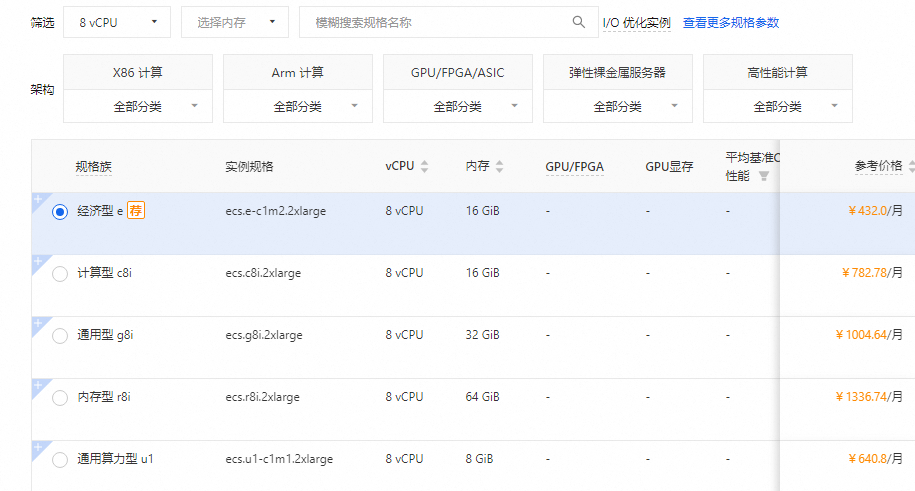
Task: Open Arm 计算 全部分类 dropdown
Action: click(x=298, y=106)
